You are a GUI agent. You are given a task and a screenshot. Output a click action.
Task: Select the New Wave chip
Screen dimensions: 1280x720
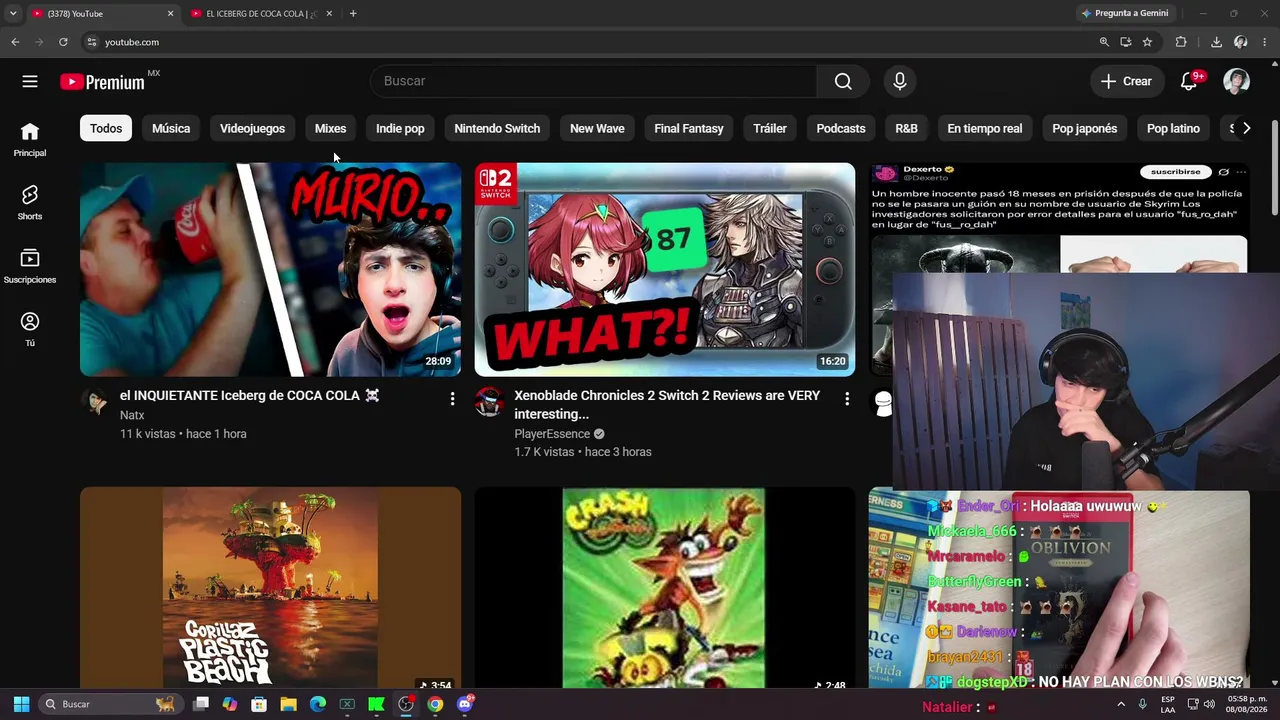[597, 128]
